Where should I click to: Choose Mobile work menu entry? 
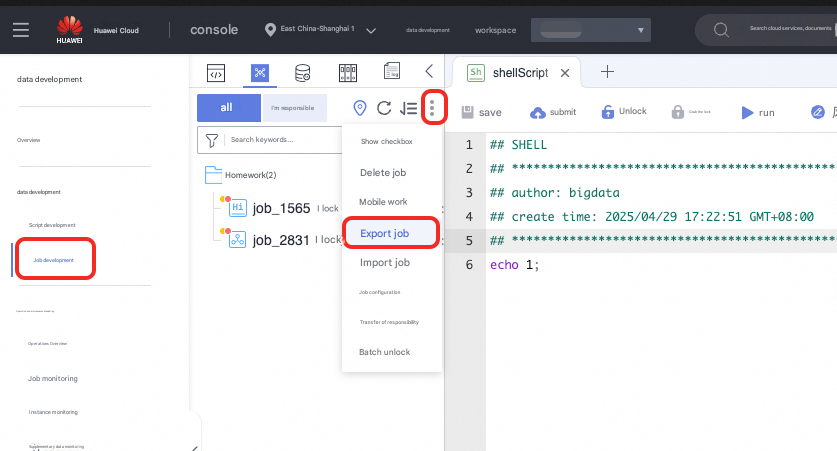383,202
